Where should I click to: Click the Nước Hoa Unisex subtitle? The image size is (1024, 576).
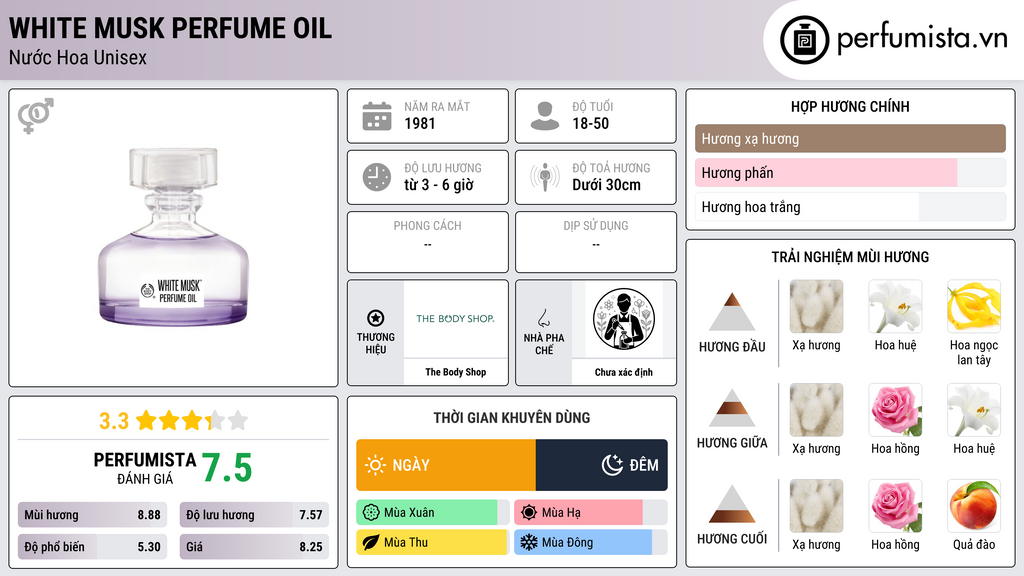[78, 57]
